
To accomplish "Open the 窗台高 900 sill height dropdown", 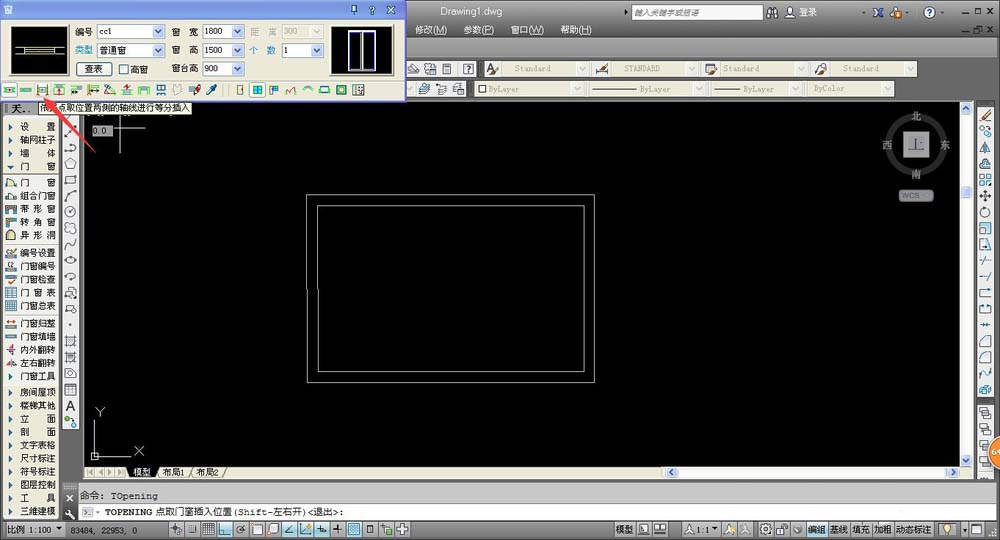I will click(x=237, y=69).
